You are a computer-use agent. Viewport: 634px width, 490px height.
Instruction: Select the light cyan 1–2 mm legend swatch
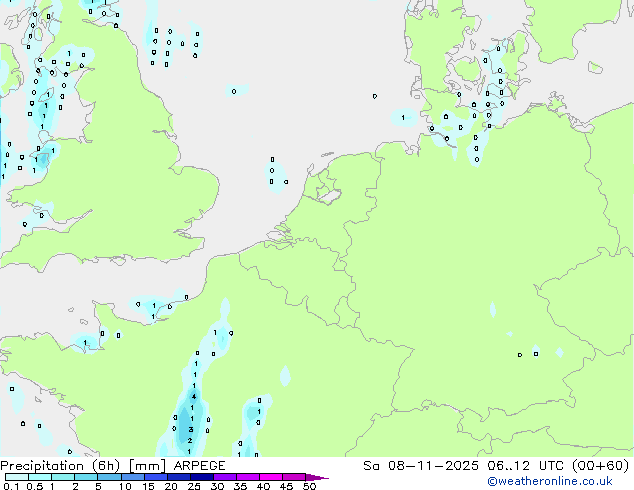63,478
